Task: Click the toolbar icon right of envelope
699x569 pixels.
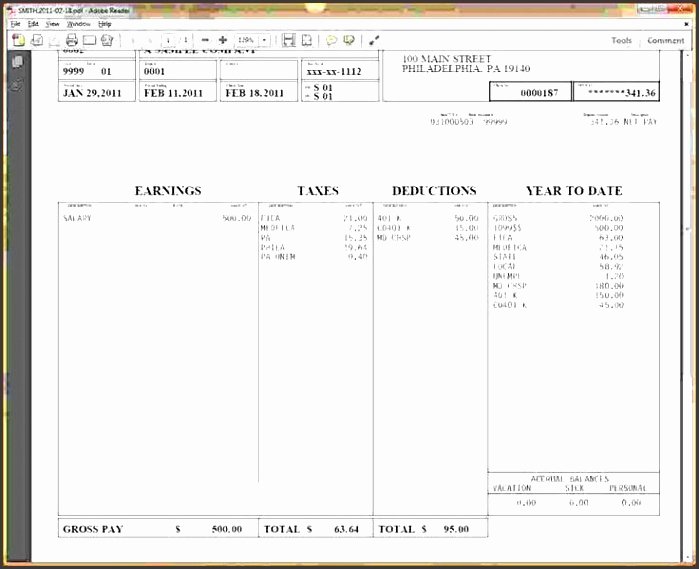Action: tap(107, 40)
